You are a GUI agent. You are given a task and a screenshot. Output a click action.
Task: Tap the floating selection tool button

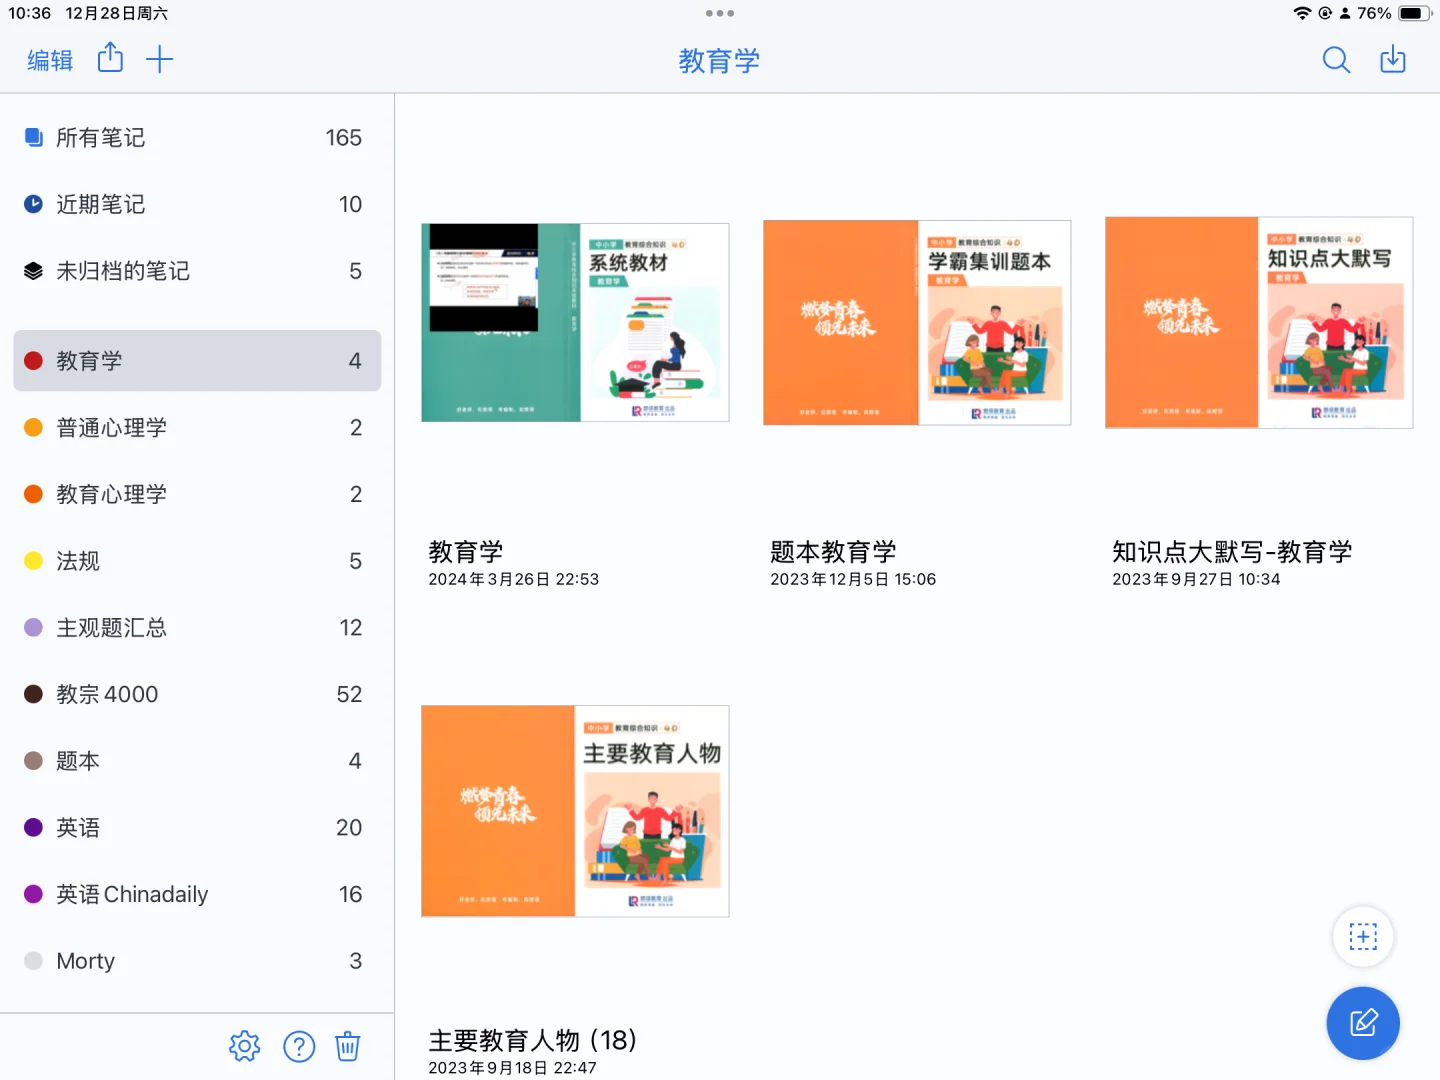coord(1362,937)
